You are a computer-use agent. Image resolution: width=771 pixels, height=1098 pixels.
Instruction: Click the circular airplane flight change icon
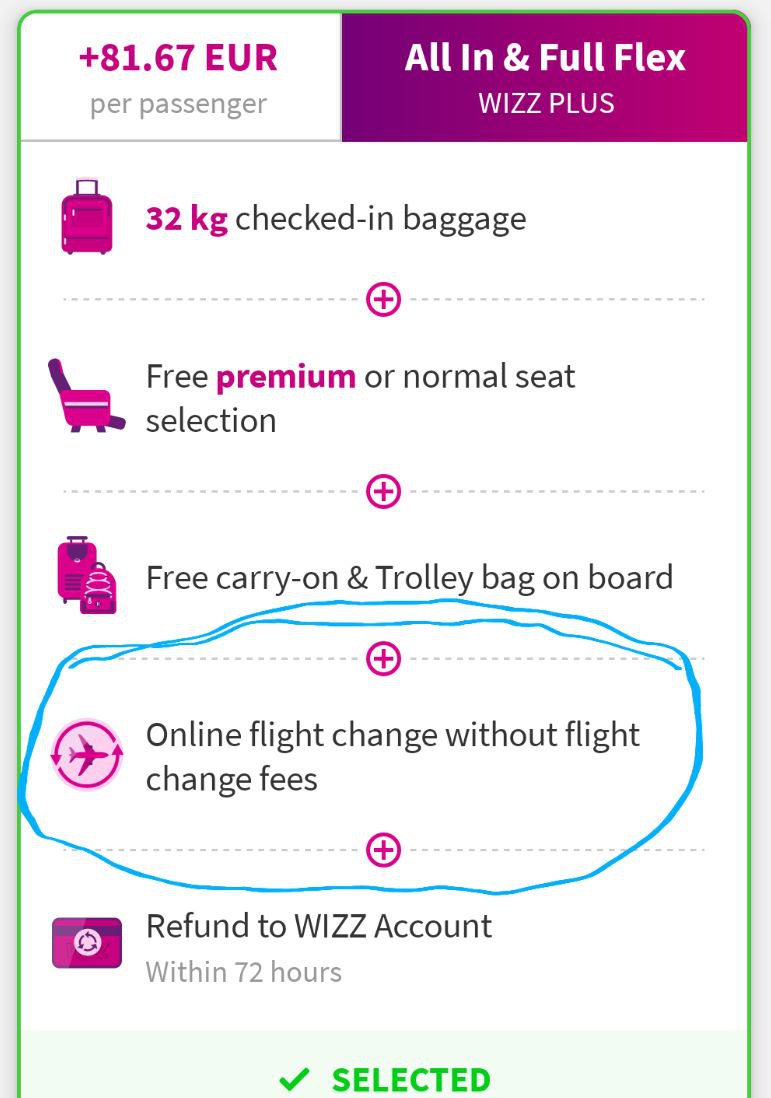tap(87, 755)
